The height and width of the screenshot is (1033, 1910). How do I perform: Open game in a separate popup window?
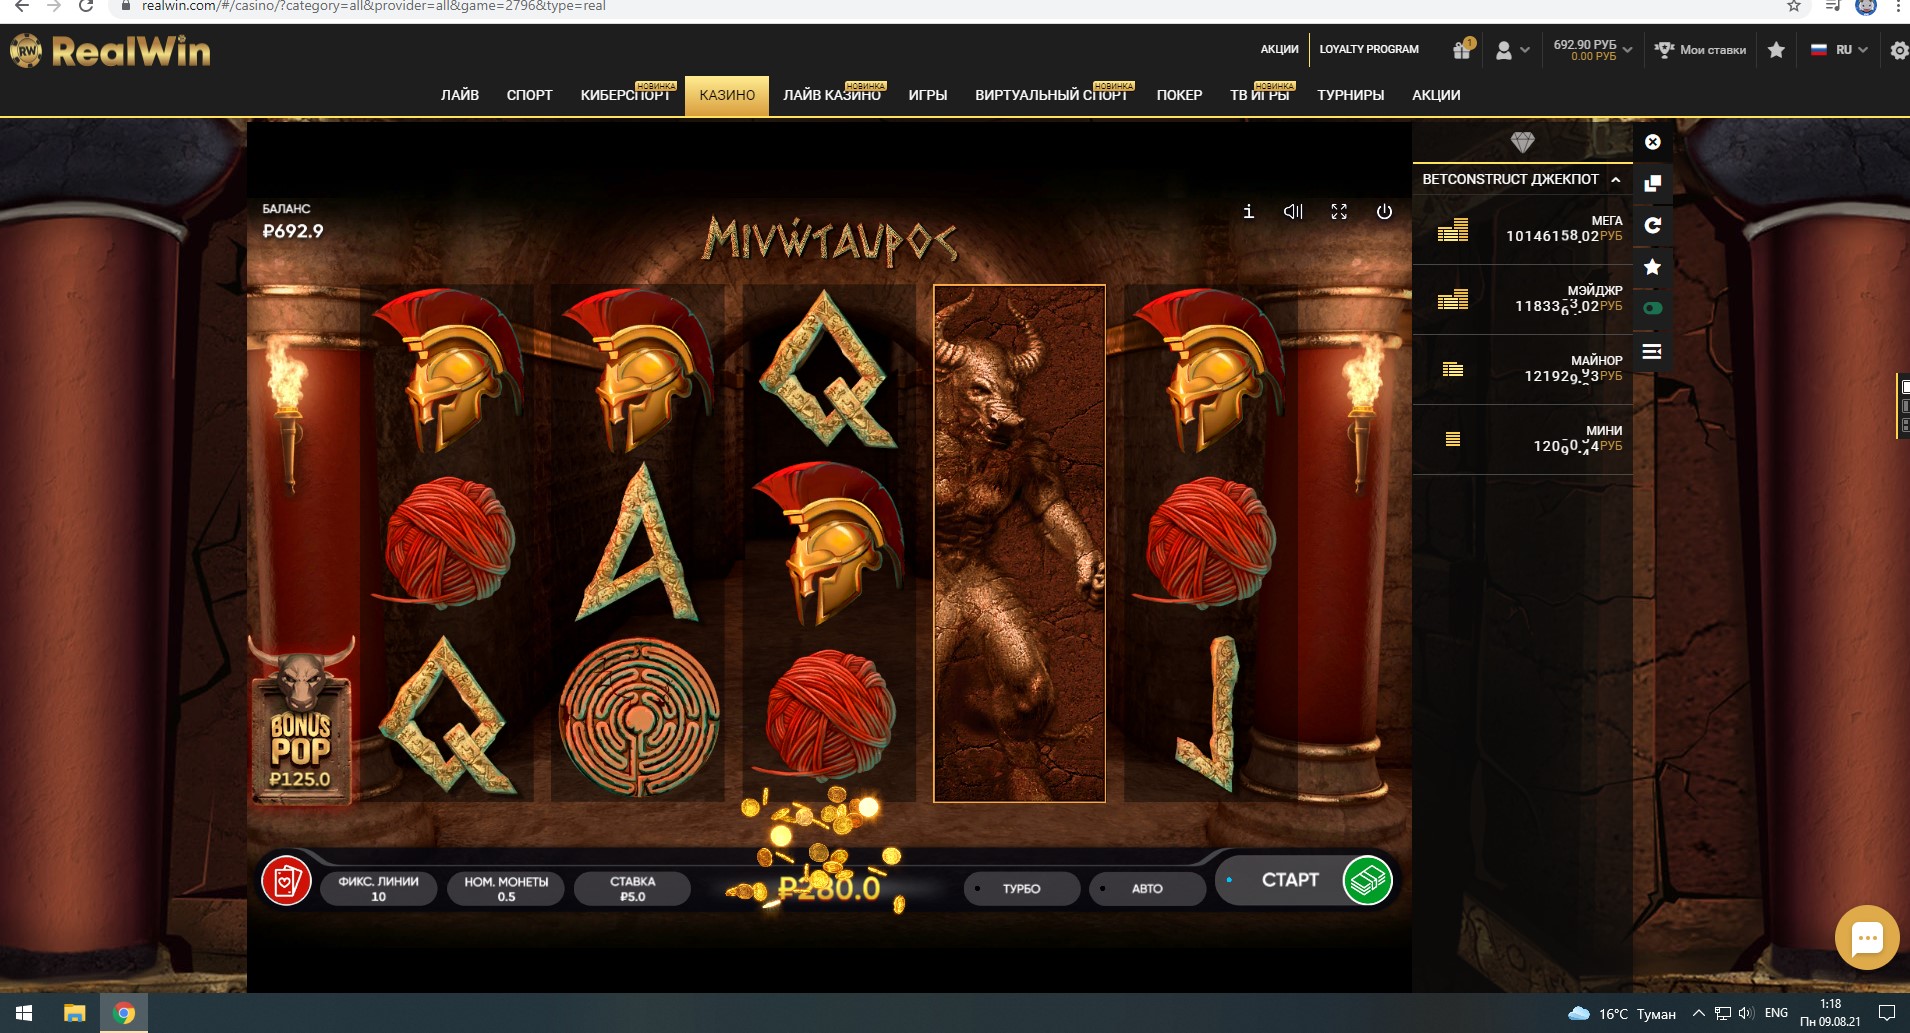[1653, 184]
